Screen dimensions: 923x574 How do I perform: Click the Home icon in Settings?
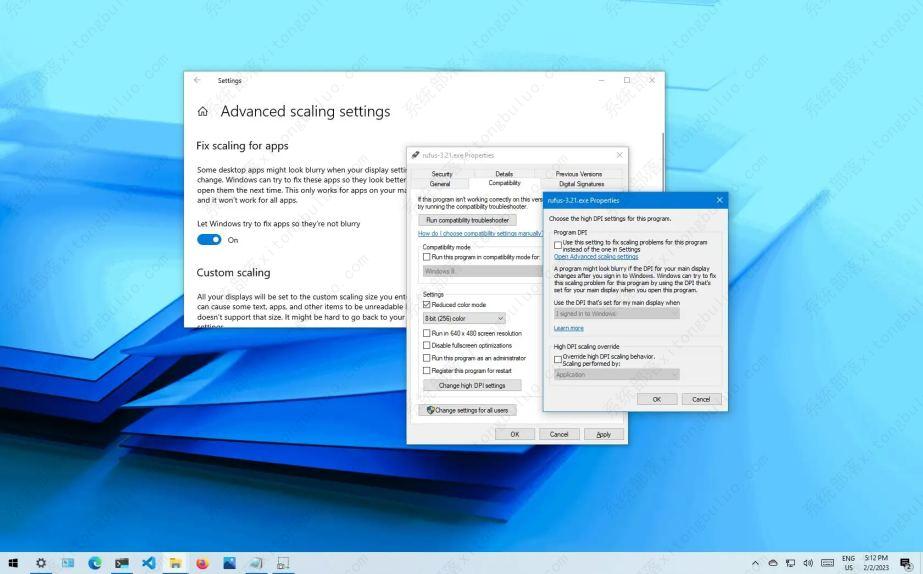point(202,111)
